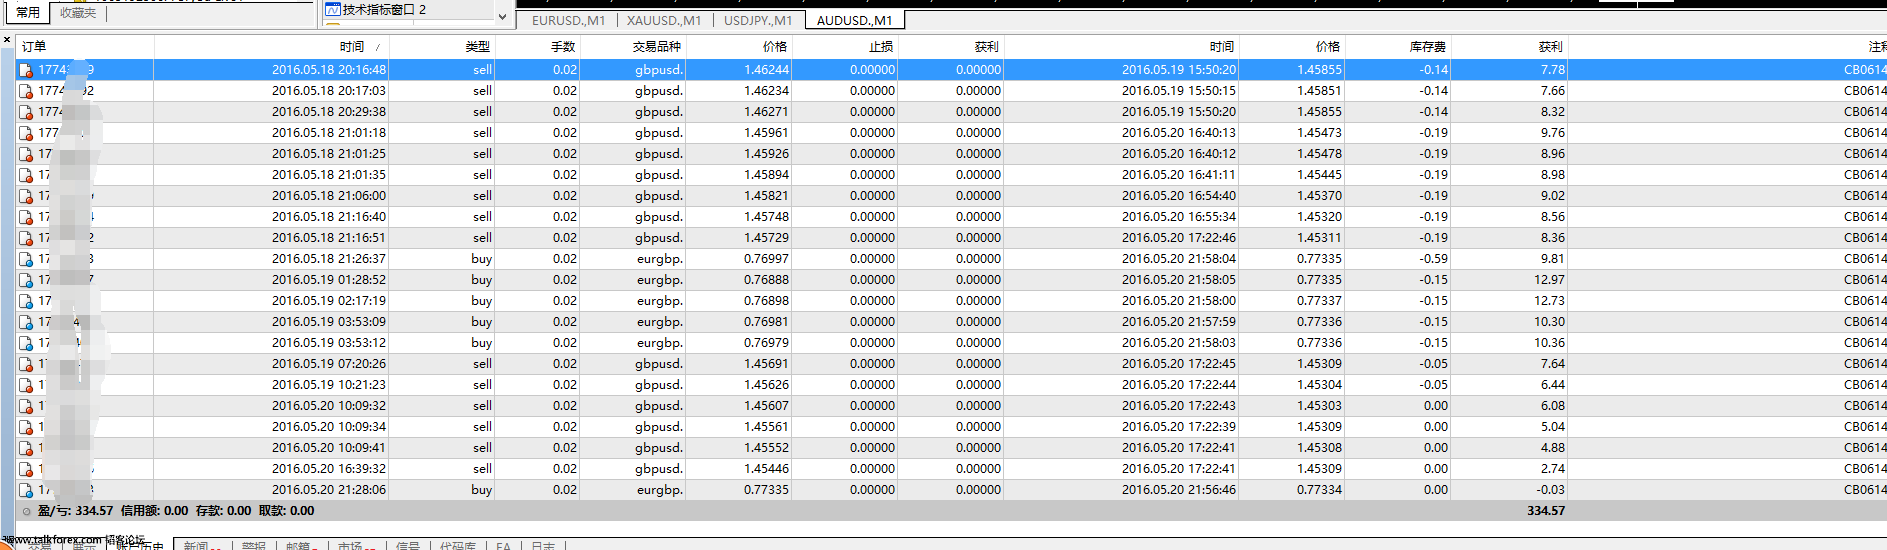Viewport: 1887px width, 550px height.
Task: Open the 日志 terminal tab
Action: tap(543, 545)
